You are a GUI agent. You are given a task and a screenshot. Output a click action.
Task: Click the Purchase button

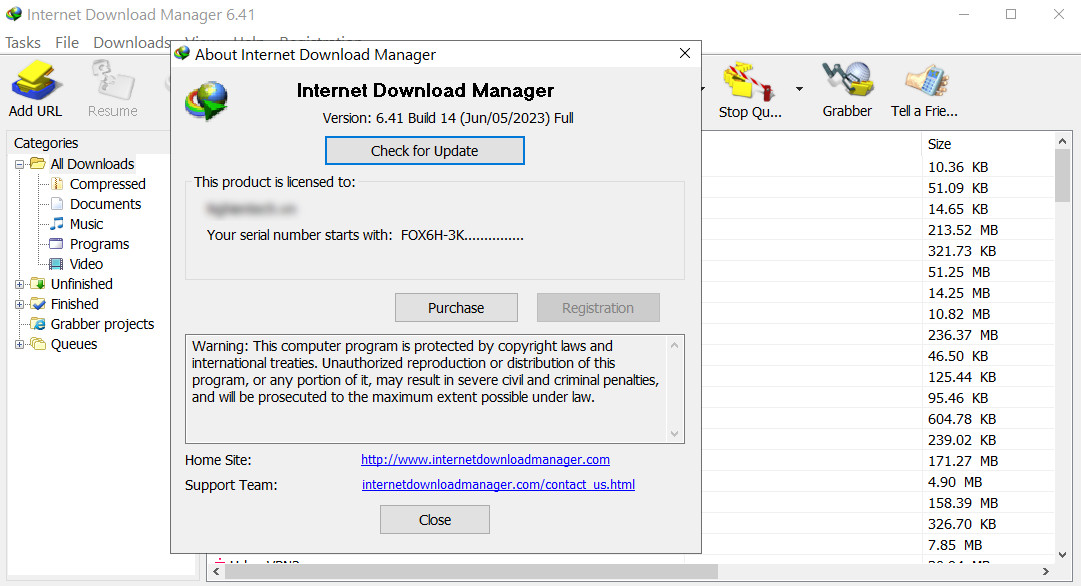tap(456, 307)
